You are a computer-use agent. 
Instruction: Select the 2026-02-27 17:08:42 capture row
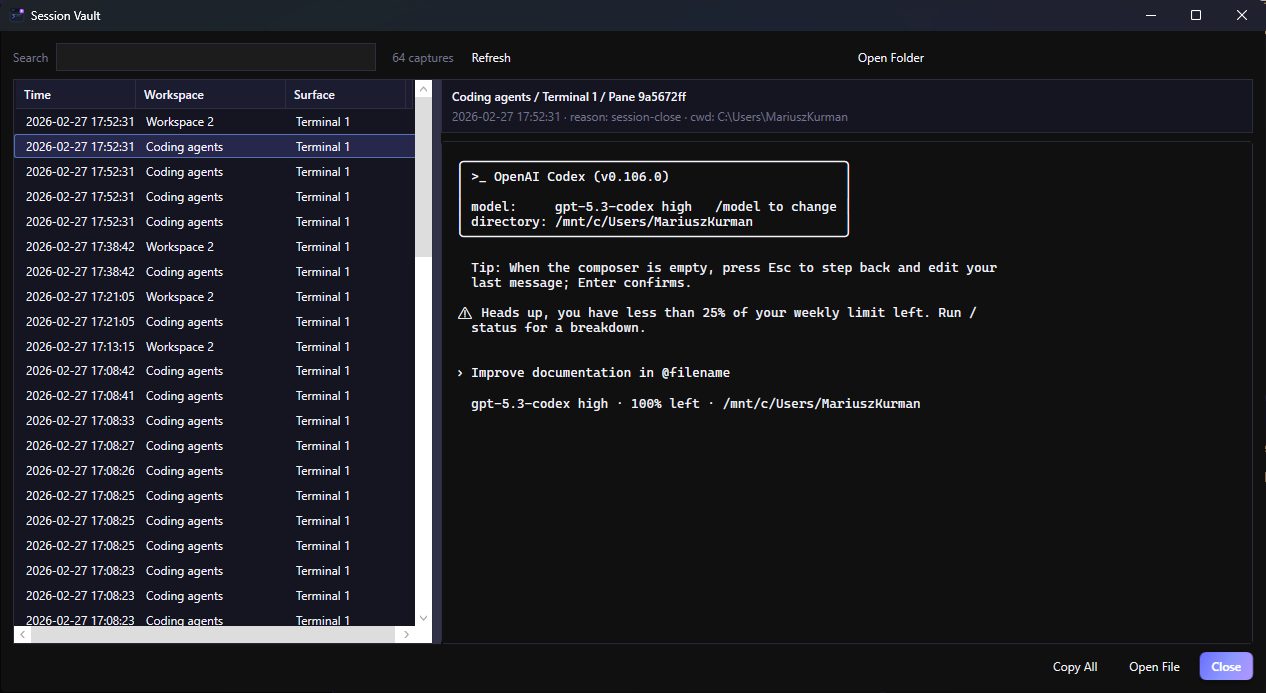[x=214, y=371]
